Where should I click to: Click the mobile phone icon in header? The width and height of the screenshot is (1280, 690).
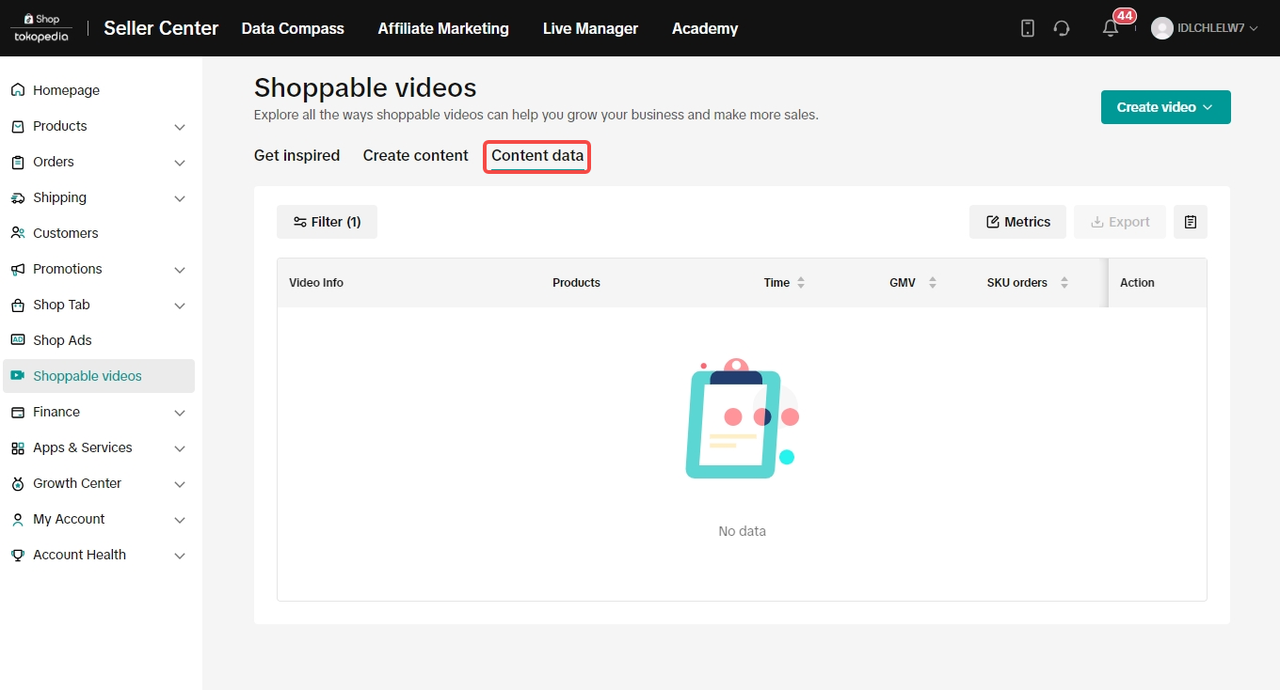pyautogui.click(x=1027, y=28)
